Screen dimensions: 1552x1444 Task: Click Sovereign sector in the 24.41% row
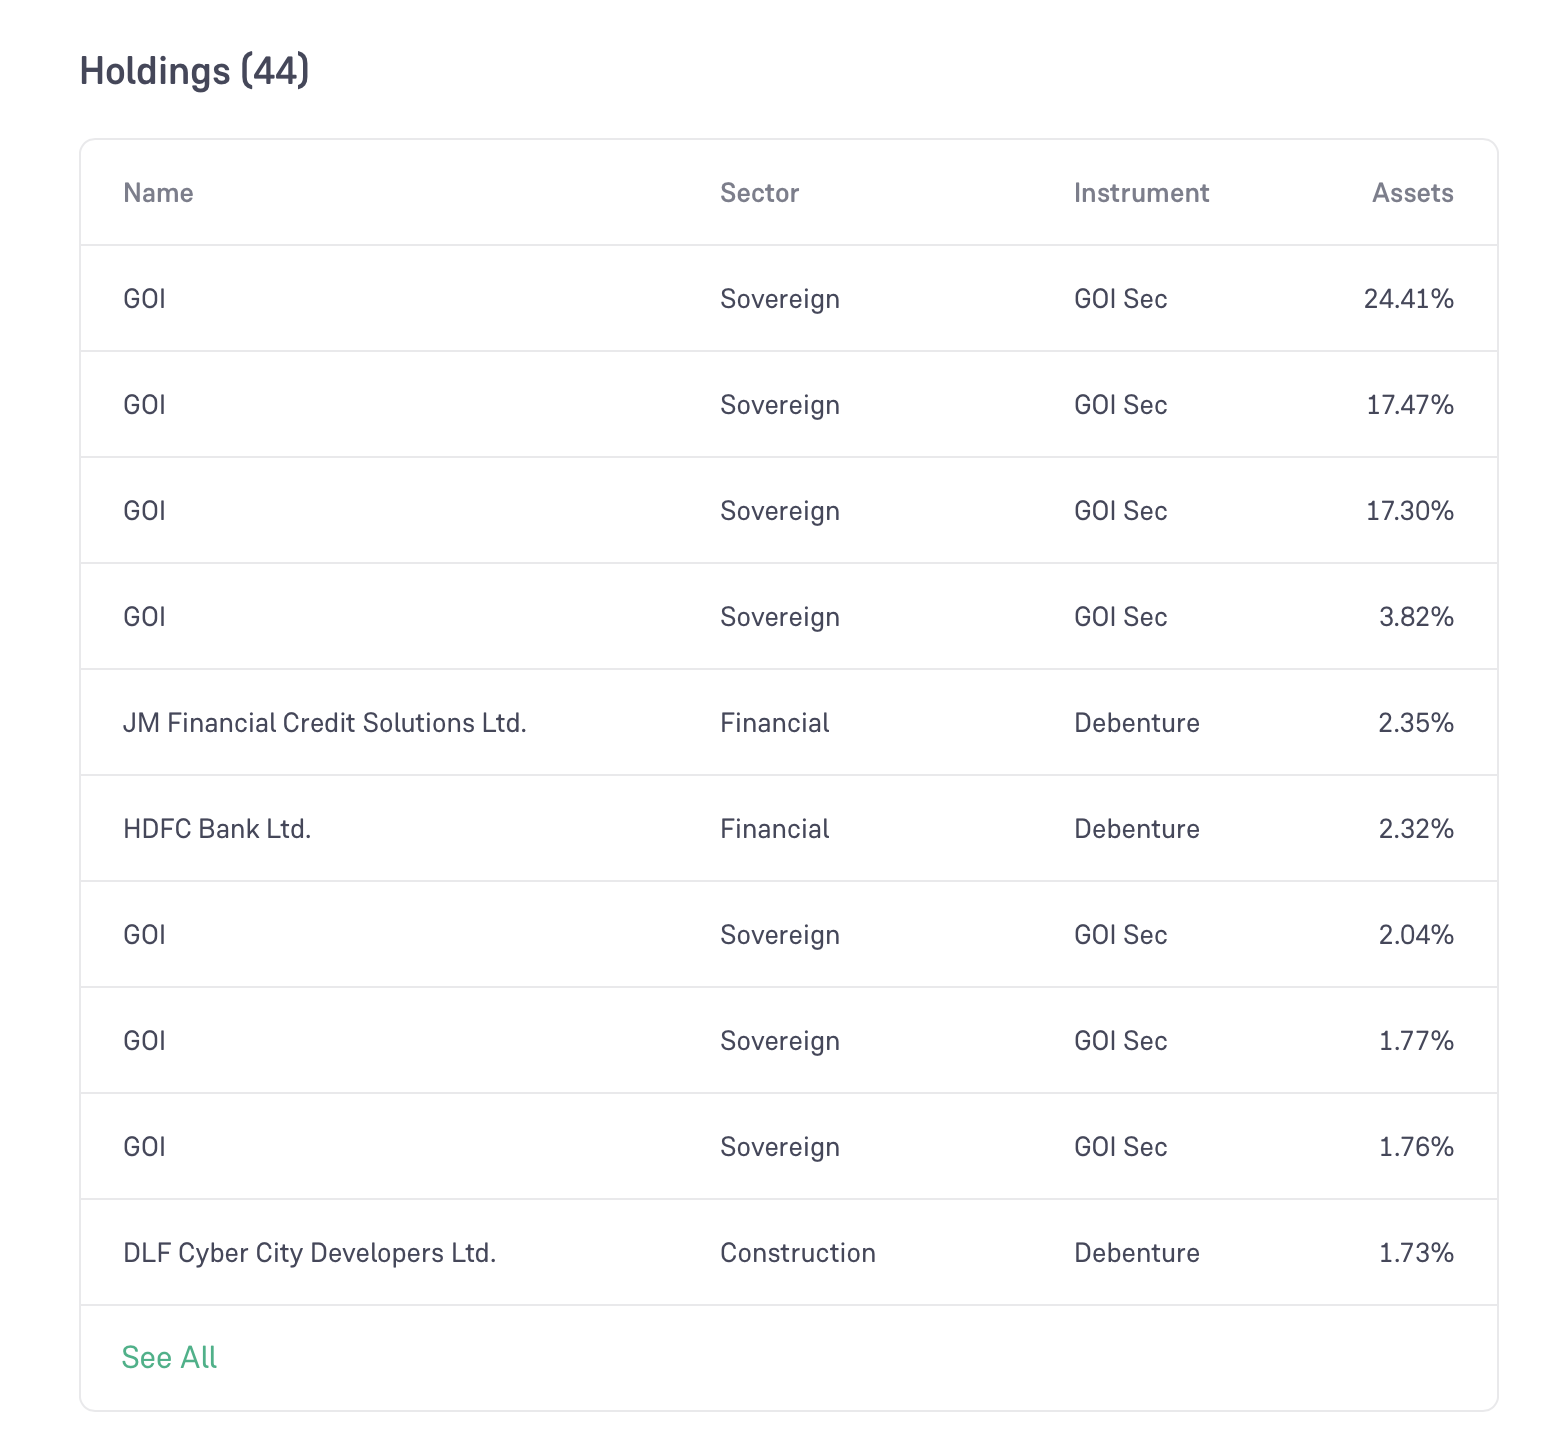point(779,299)
